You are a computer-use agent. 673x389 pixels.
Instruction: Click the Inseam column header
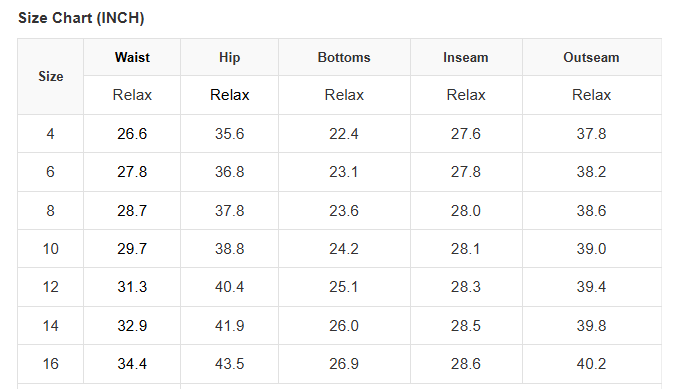(466, 58)
